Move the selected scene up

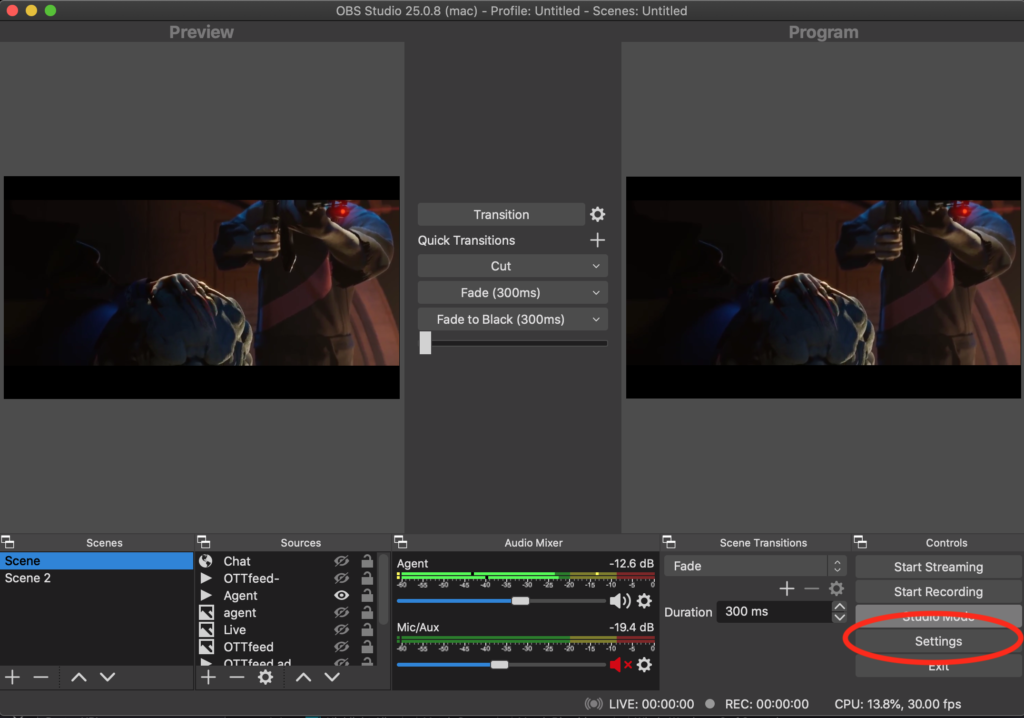78,677
